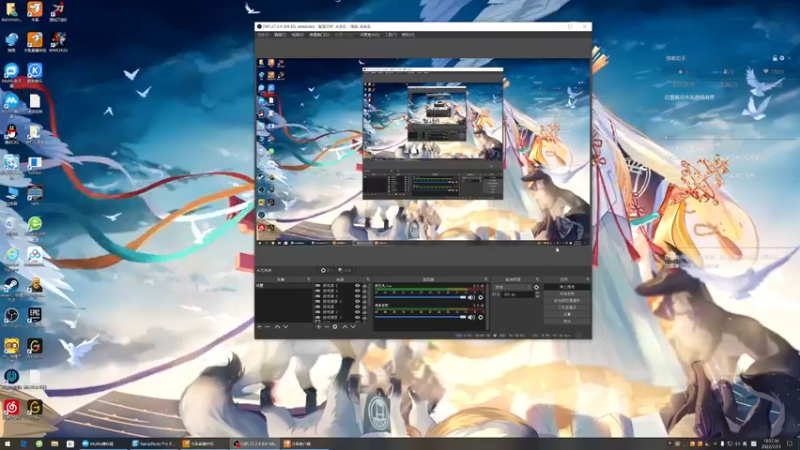Open the File menu in OBS
This screenshot has height=450, width=800.
pos(263,35)
